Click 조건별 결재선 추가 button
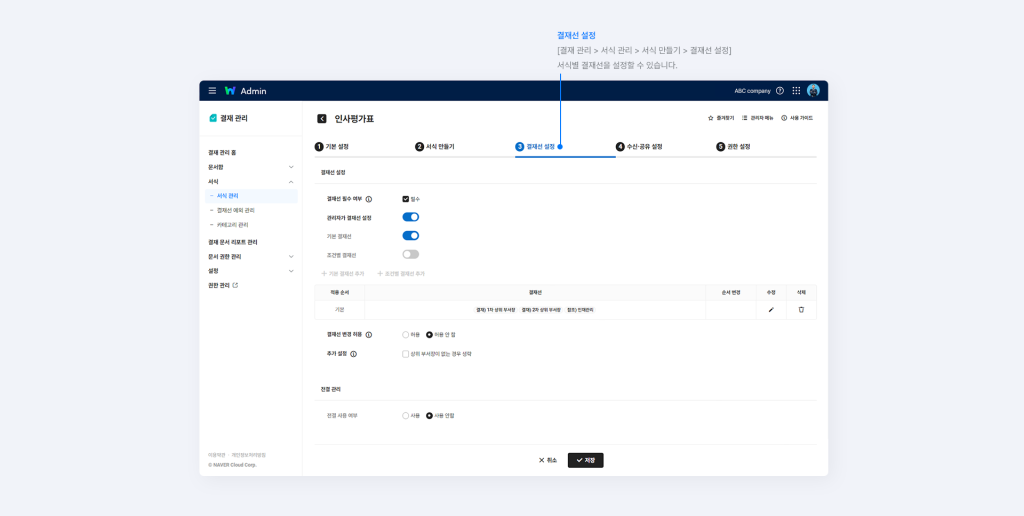The height and width of the screenshot is (516, 1024). (x=401, y=274)
